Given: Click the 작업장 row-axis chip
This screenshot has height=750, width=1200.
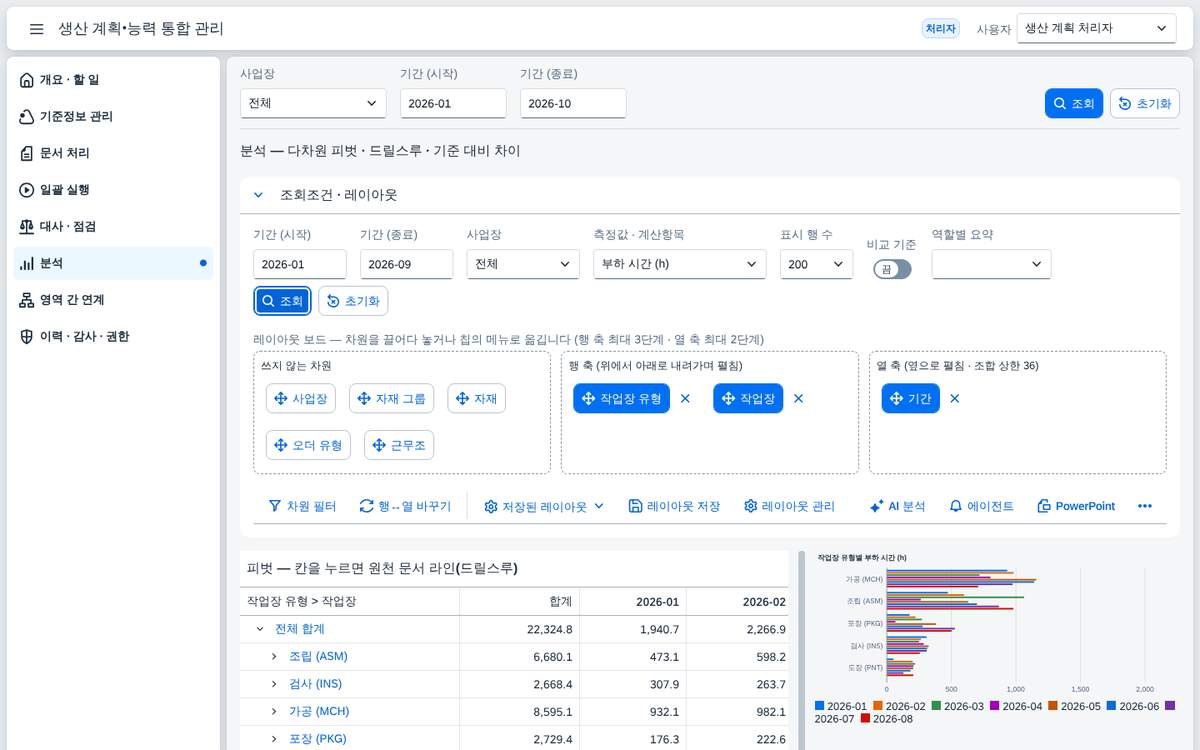Looking at the screenshot, I should point(748,398).
